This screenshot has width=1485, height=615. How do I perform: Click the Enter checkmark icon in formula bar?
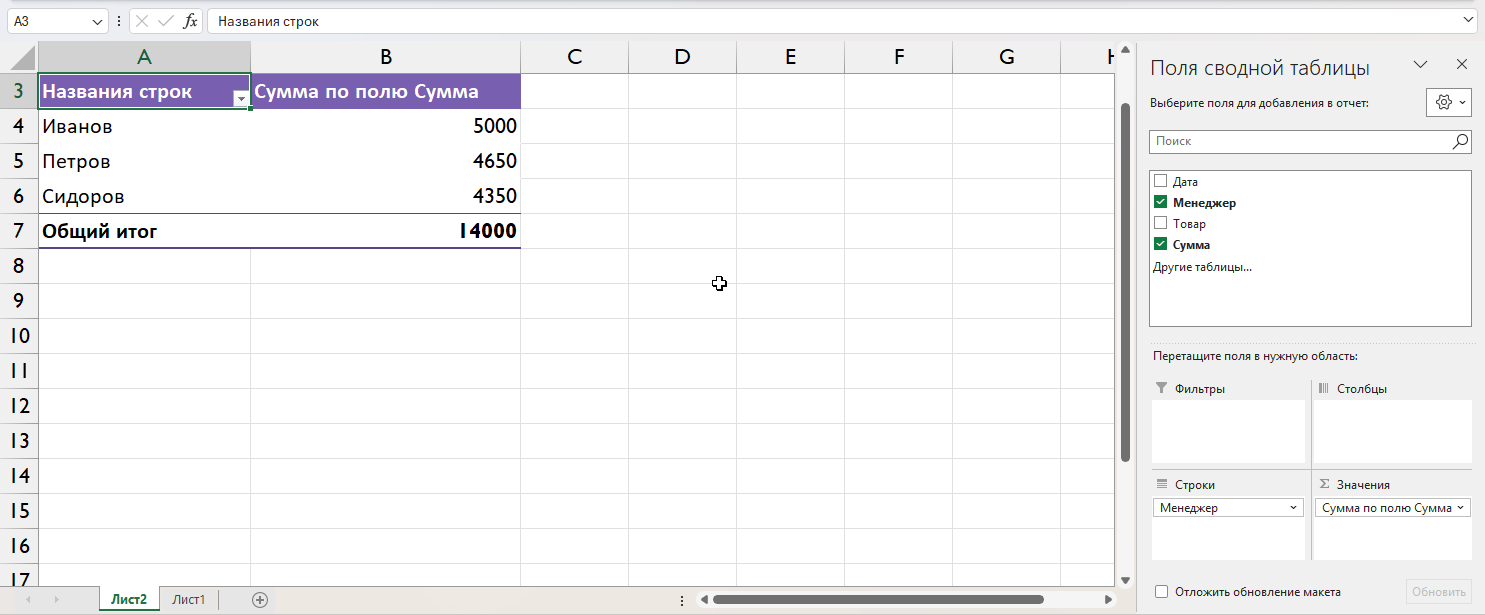tap(166, 21)
